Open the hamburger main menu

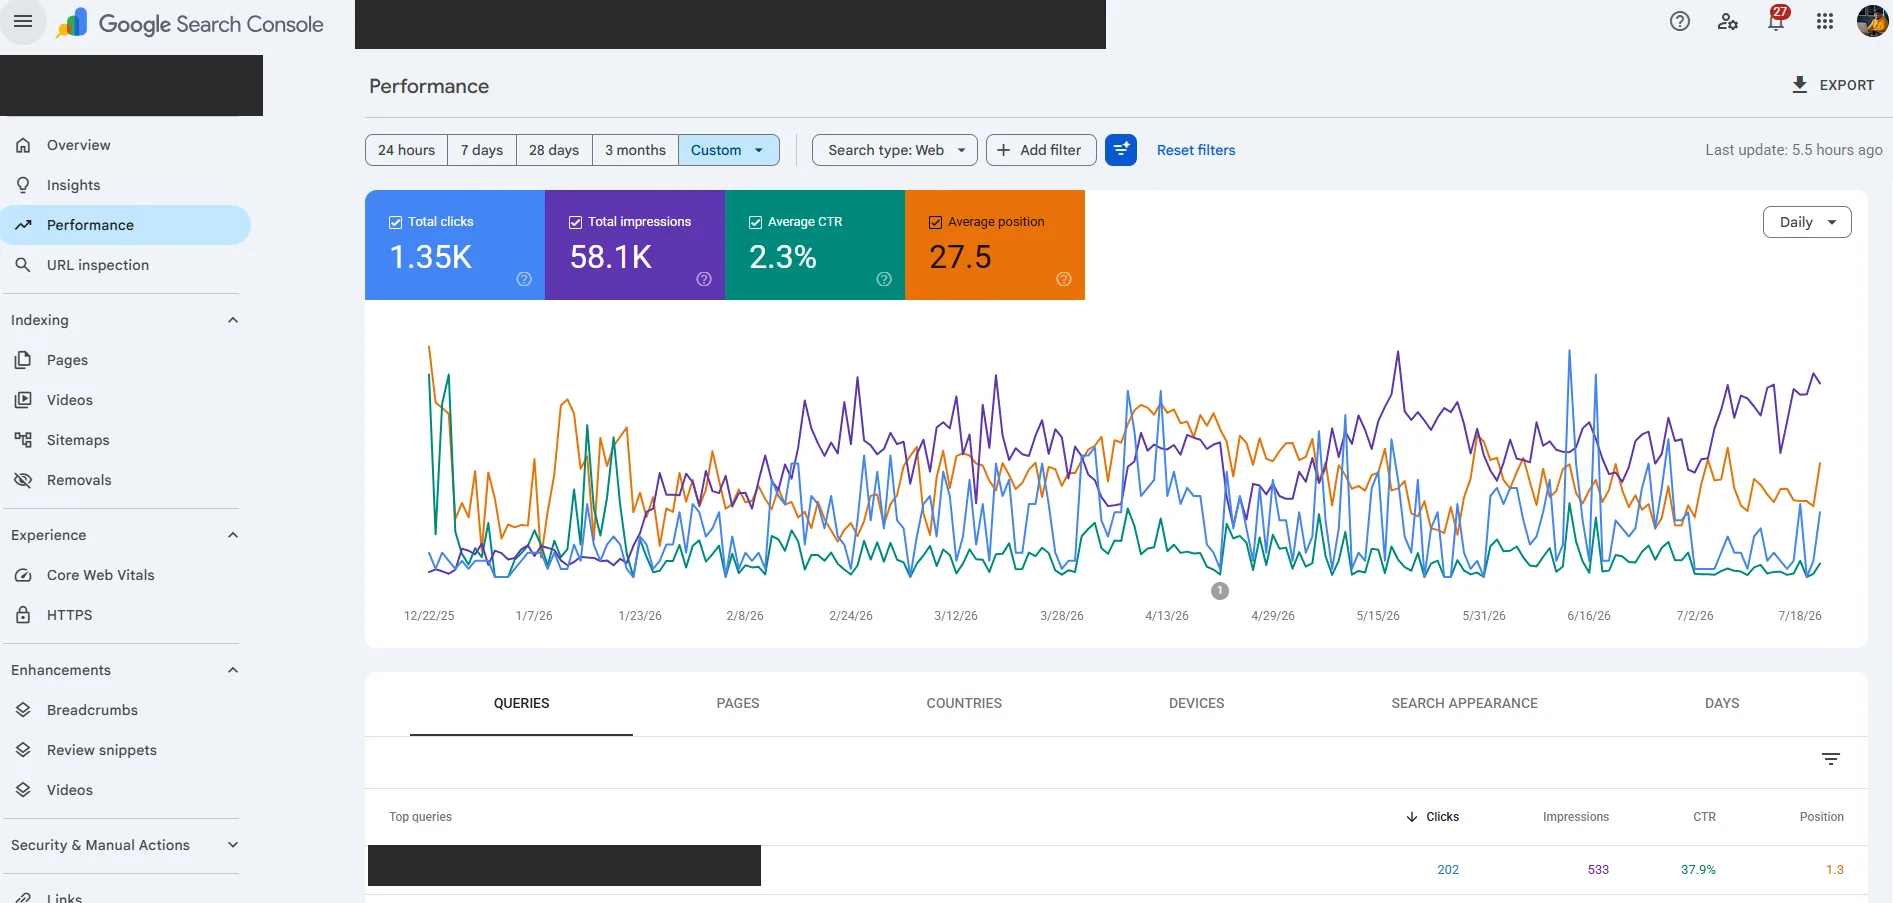coord(23,21)
